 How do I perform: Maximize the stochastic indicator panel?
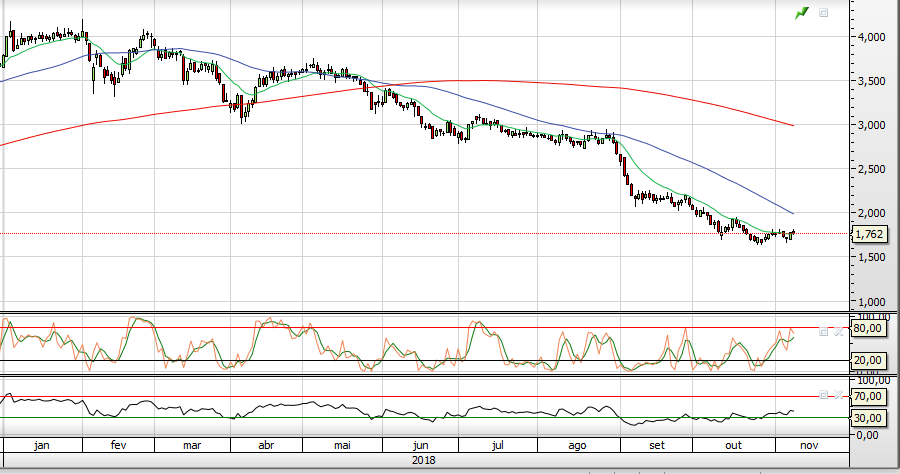pyautogui.click(x=824, y=331)
